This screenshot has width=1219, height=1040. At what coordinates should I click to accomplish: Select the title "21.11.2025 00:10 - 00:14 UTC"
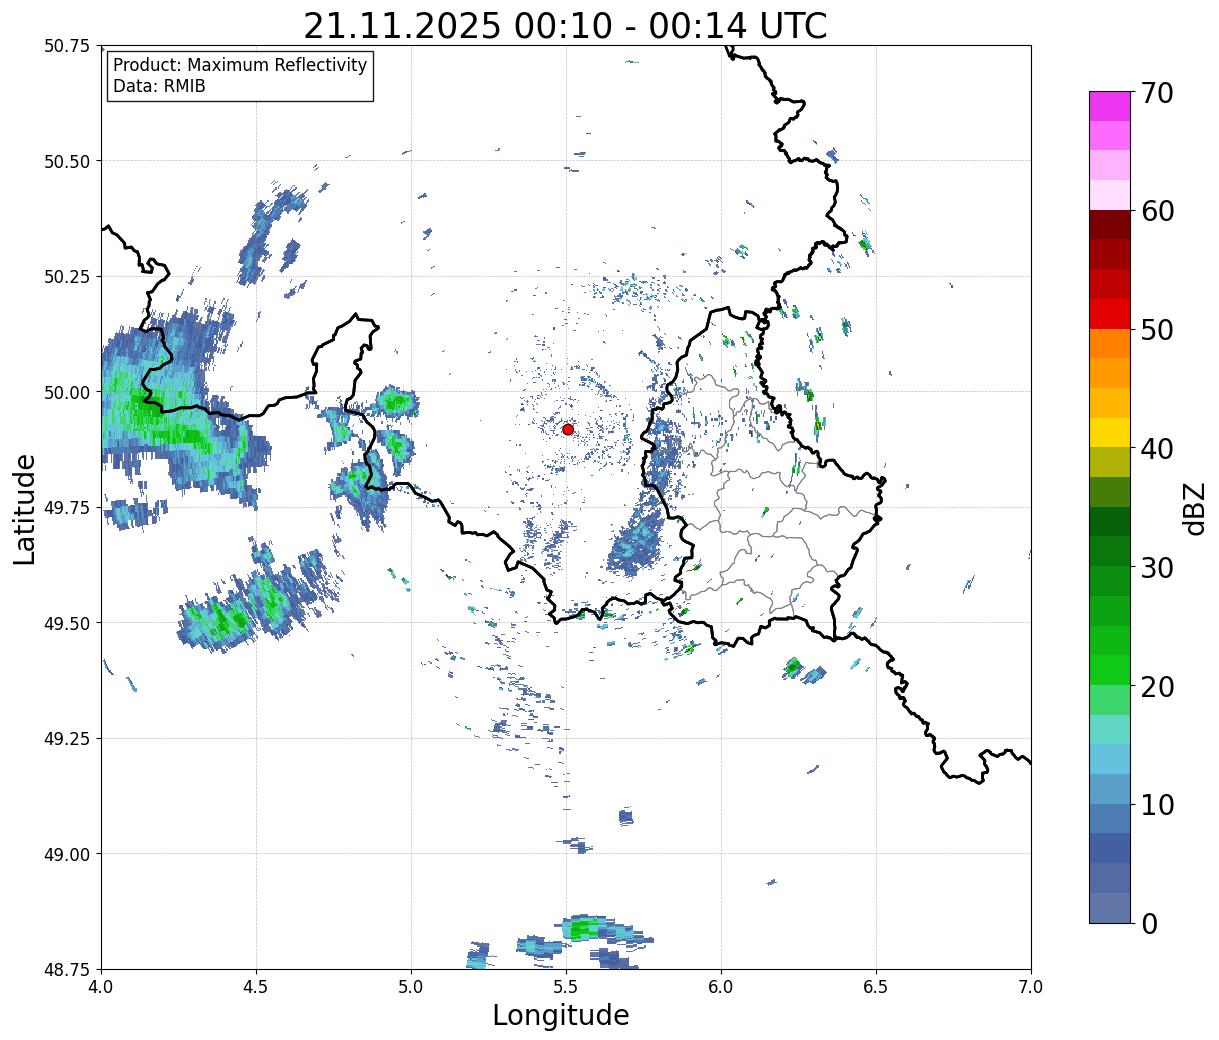[565, 25]
